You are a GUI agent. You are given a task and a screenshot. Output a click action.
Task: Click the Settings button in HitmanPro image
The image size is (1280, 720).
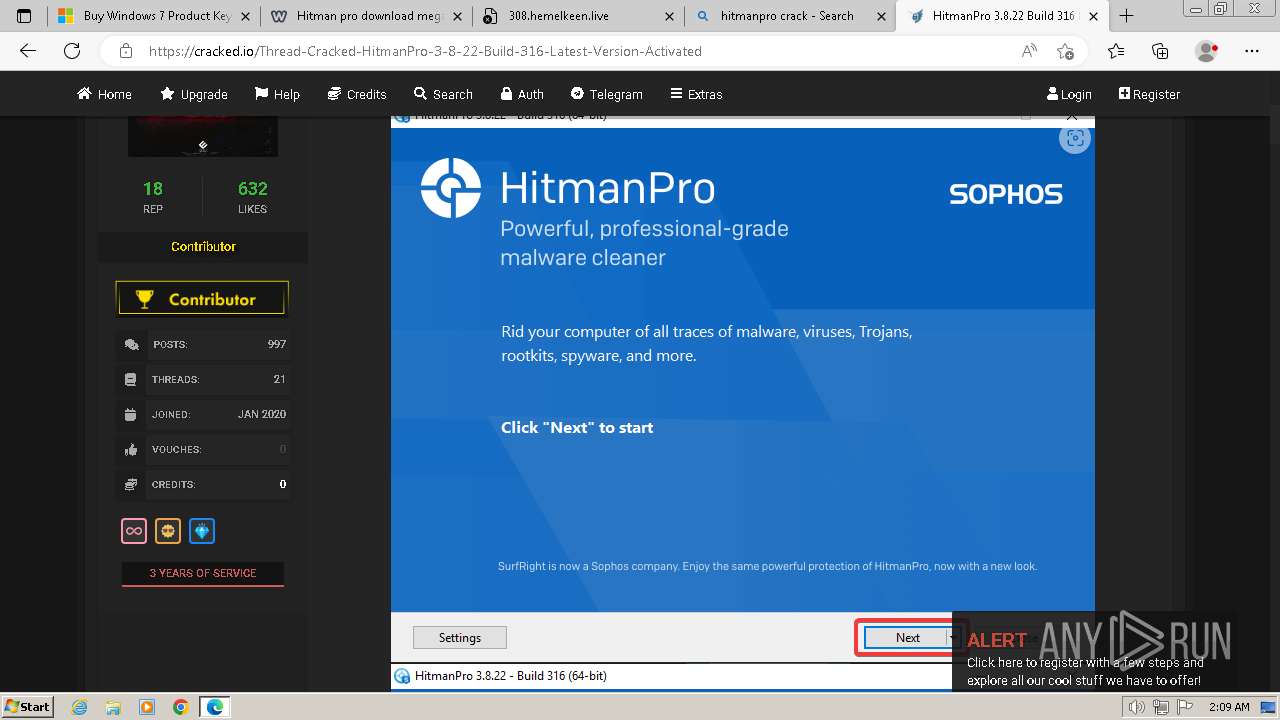(460, 638)
